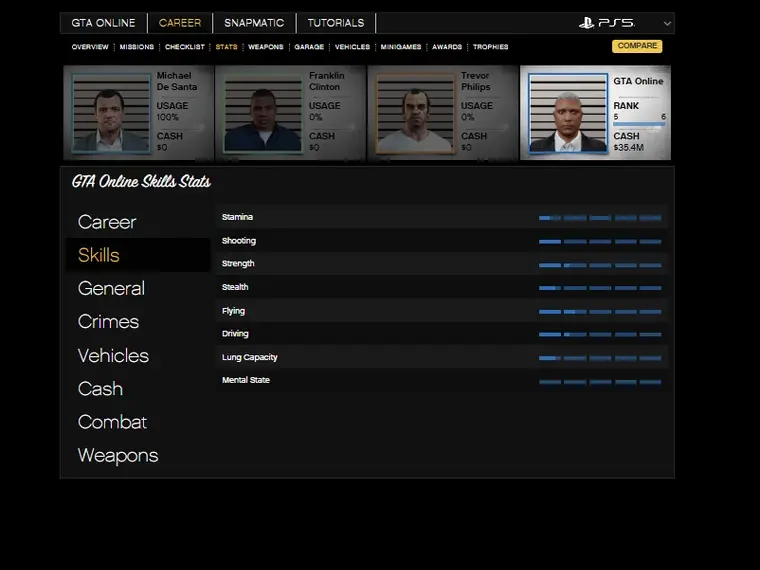Click the Lung Capacity skill bar
This screenshot has width=760, height=570.
coord(600,358)
